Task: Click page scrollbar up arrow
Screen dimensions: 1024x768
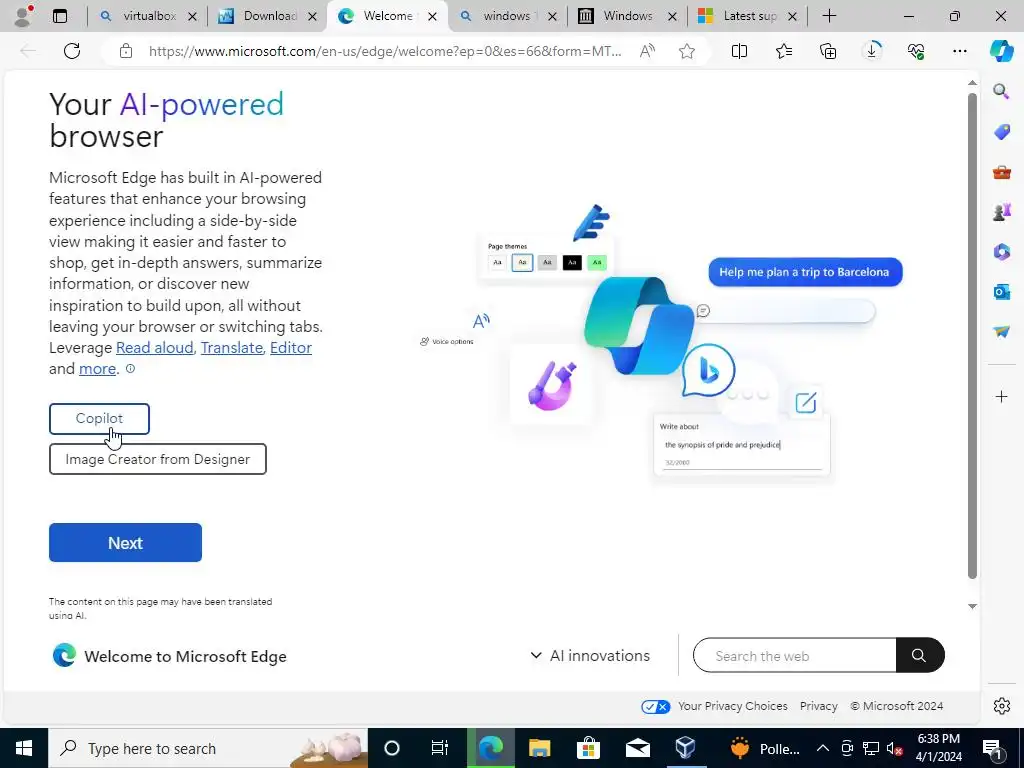Action: [x=972, y=83]
